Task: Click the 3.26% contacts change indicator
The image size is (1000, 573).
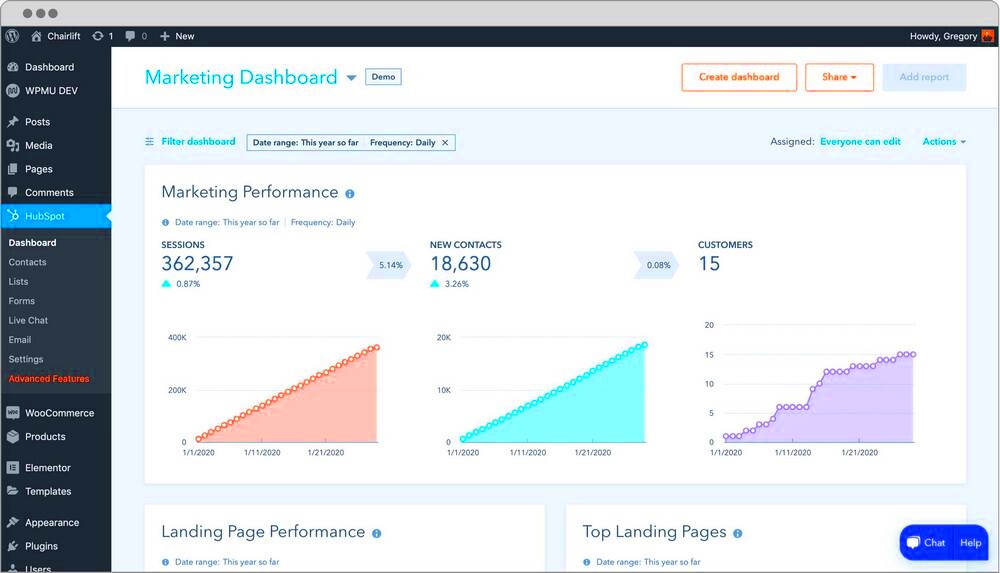Action: coord(449,284)
